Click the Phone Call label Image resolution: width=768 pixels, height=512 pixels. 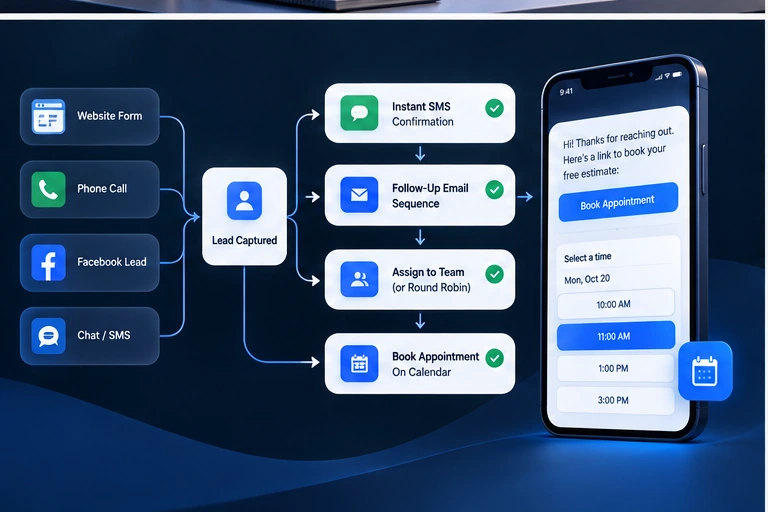click(102, 189)
